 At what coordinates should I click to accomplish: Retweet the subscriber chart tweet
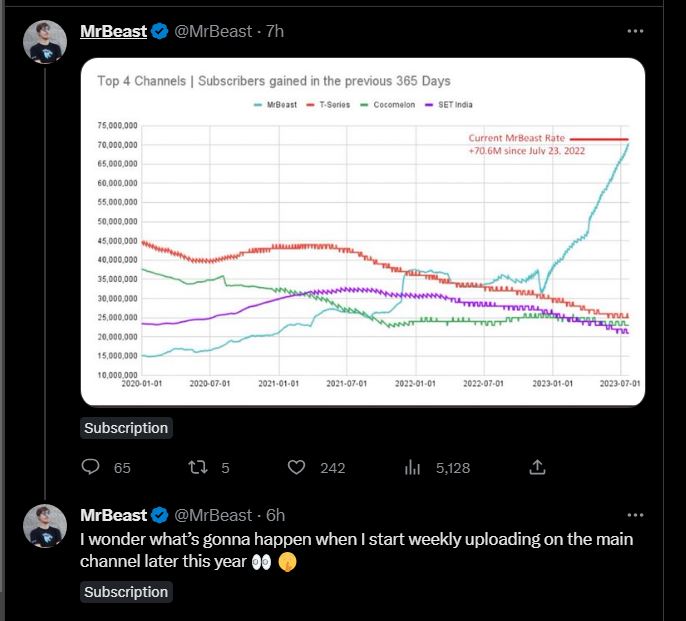coord(198,467)
